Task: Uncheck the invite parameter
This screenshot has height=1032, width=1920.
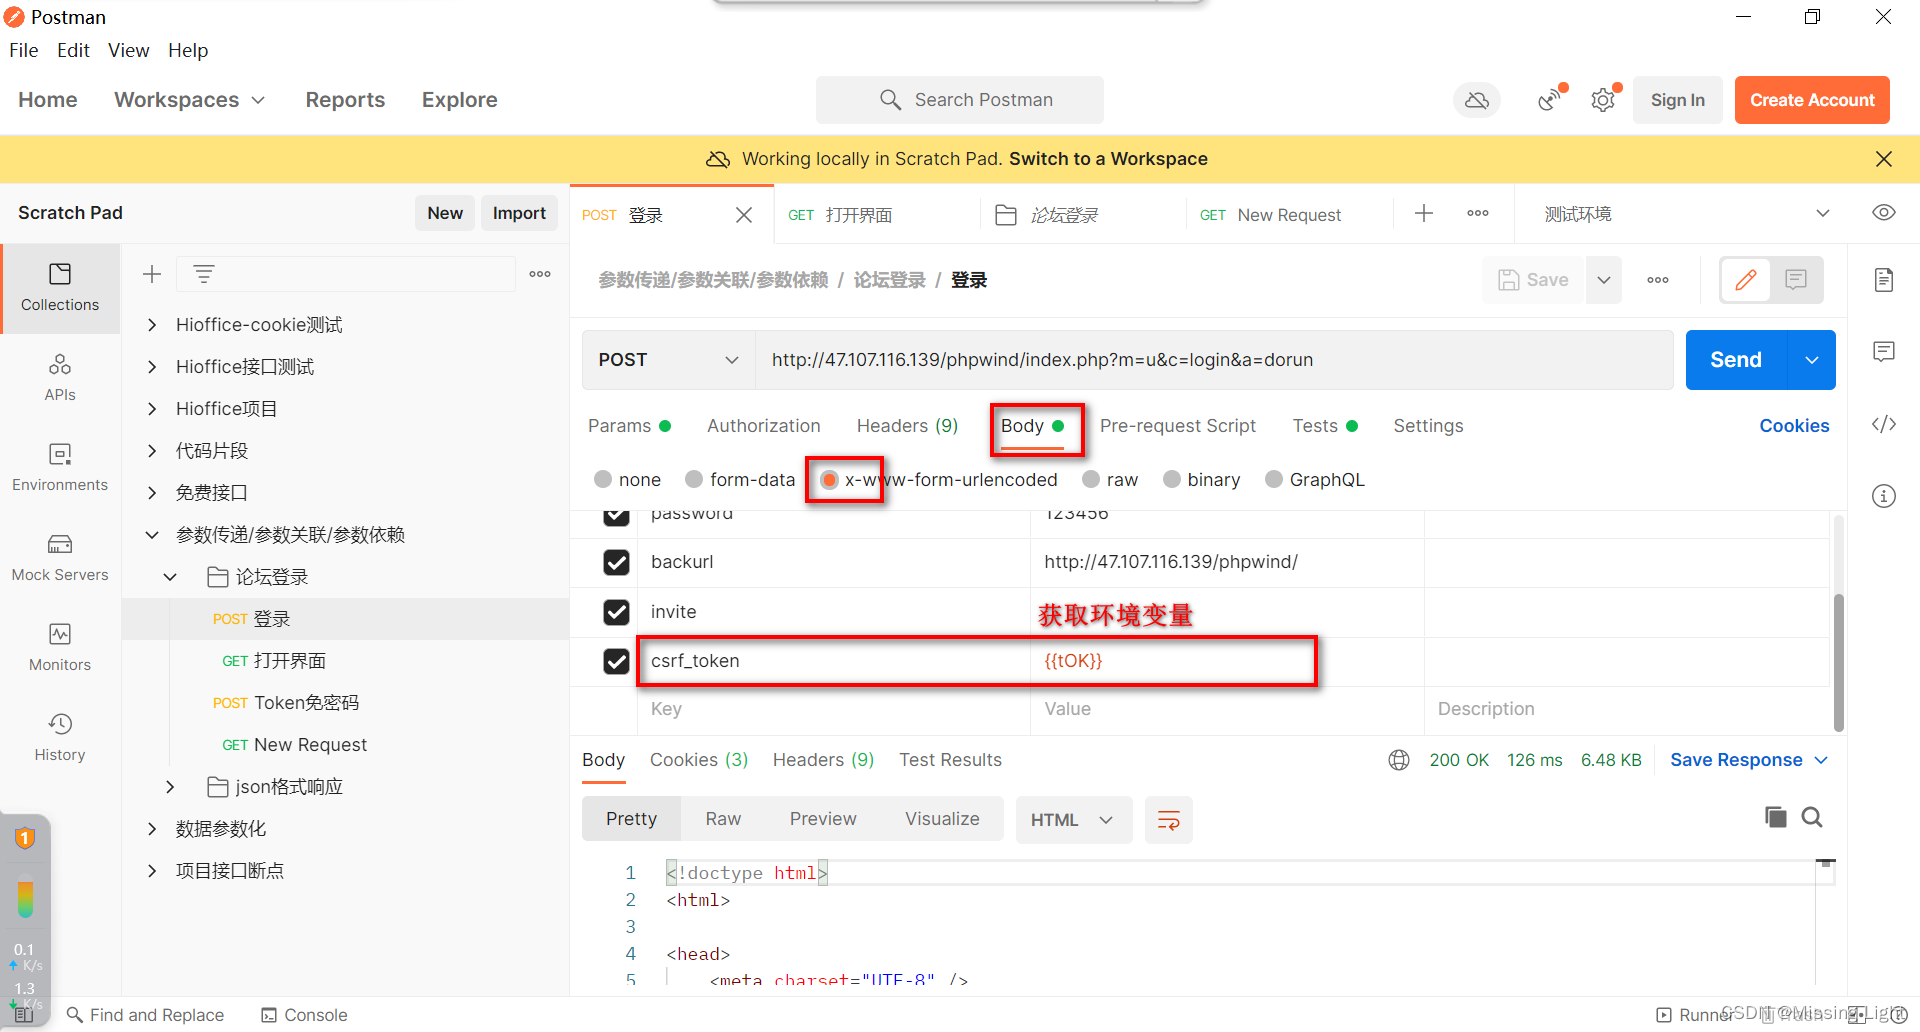Action: (616, 612)
